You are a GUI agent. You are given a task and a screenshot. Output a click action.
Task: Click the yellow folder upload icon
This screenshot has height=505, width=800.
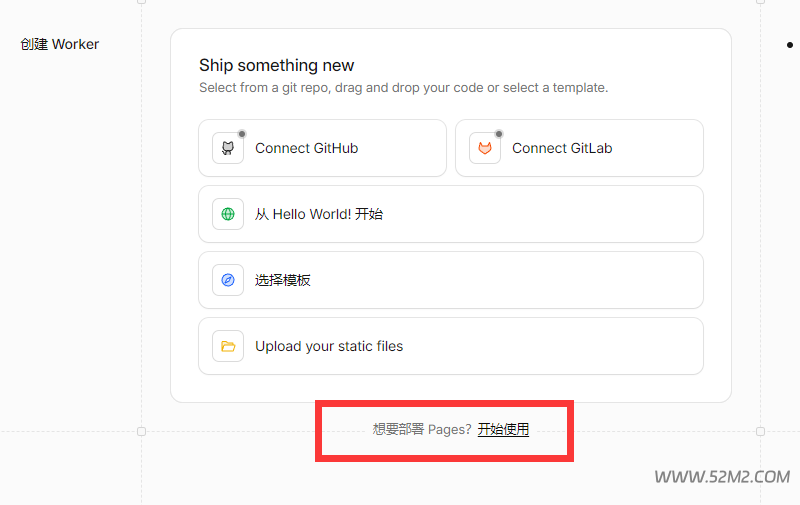pos(228,346)
